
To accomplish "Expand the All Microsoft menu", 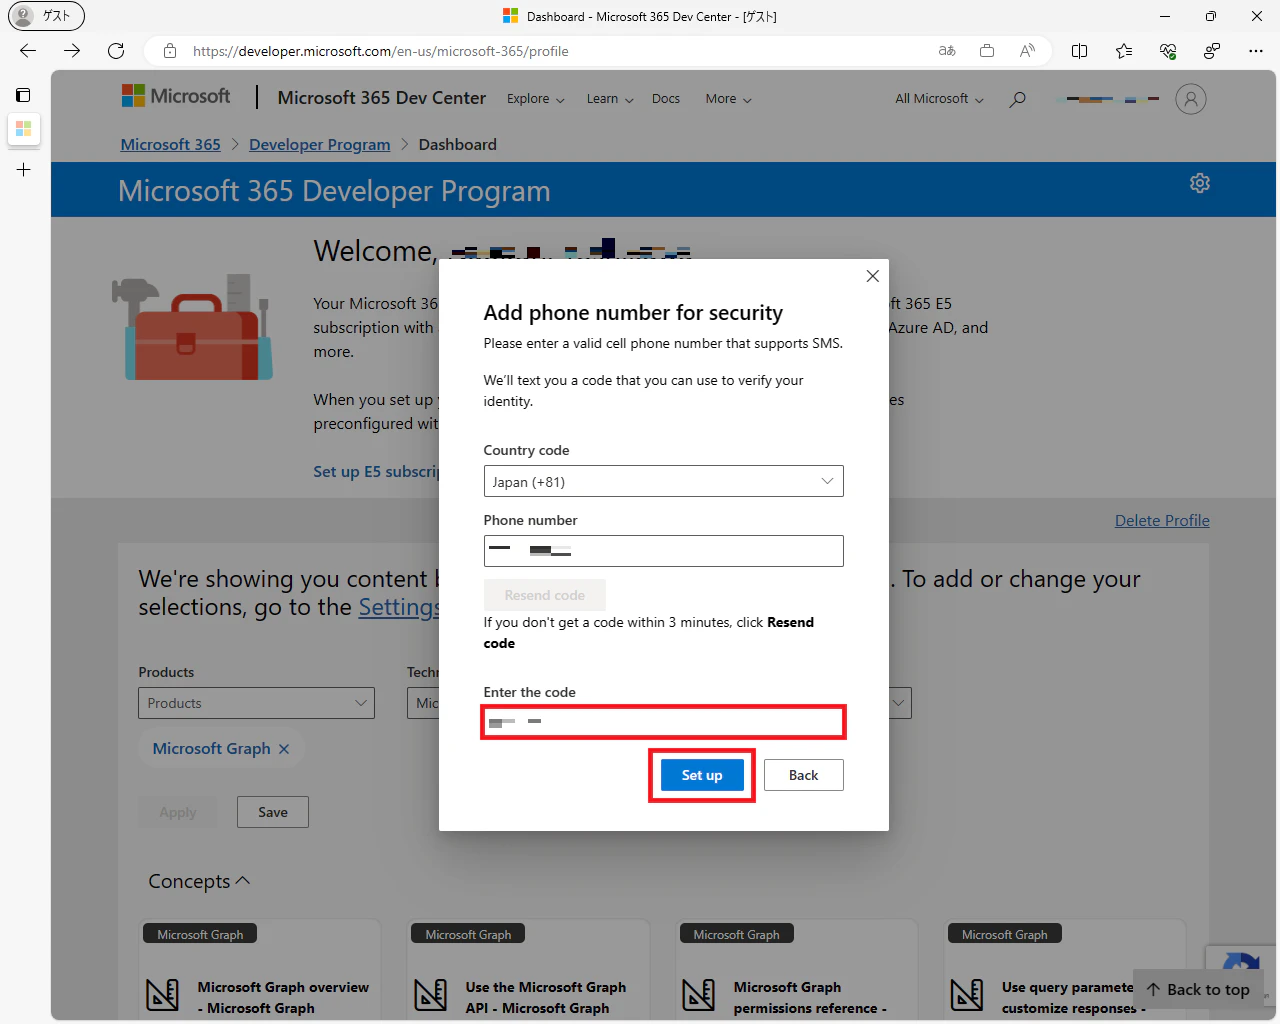I will pos(939,99).
